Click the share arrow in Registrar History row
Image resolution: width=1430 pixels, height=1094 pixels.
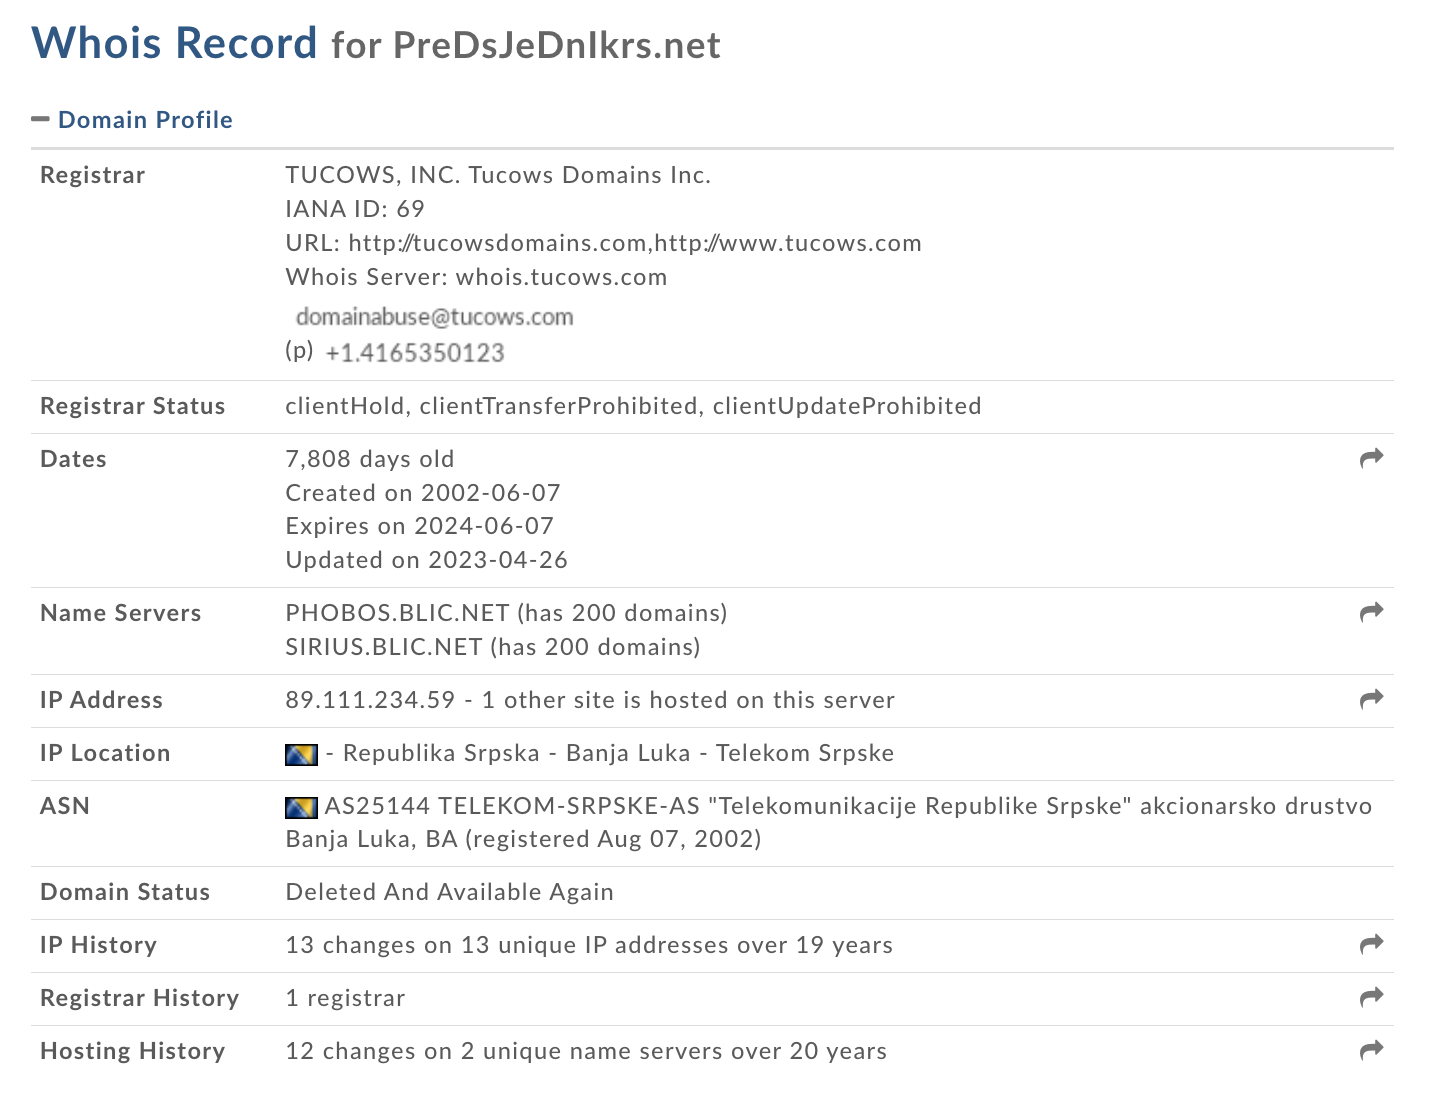(x=1371, y=997)
